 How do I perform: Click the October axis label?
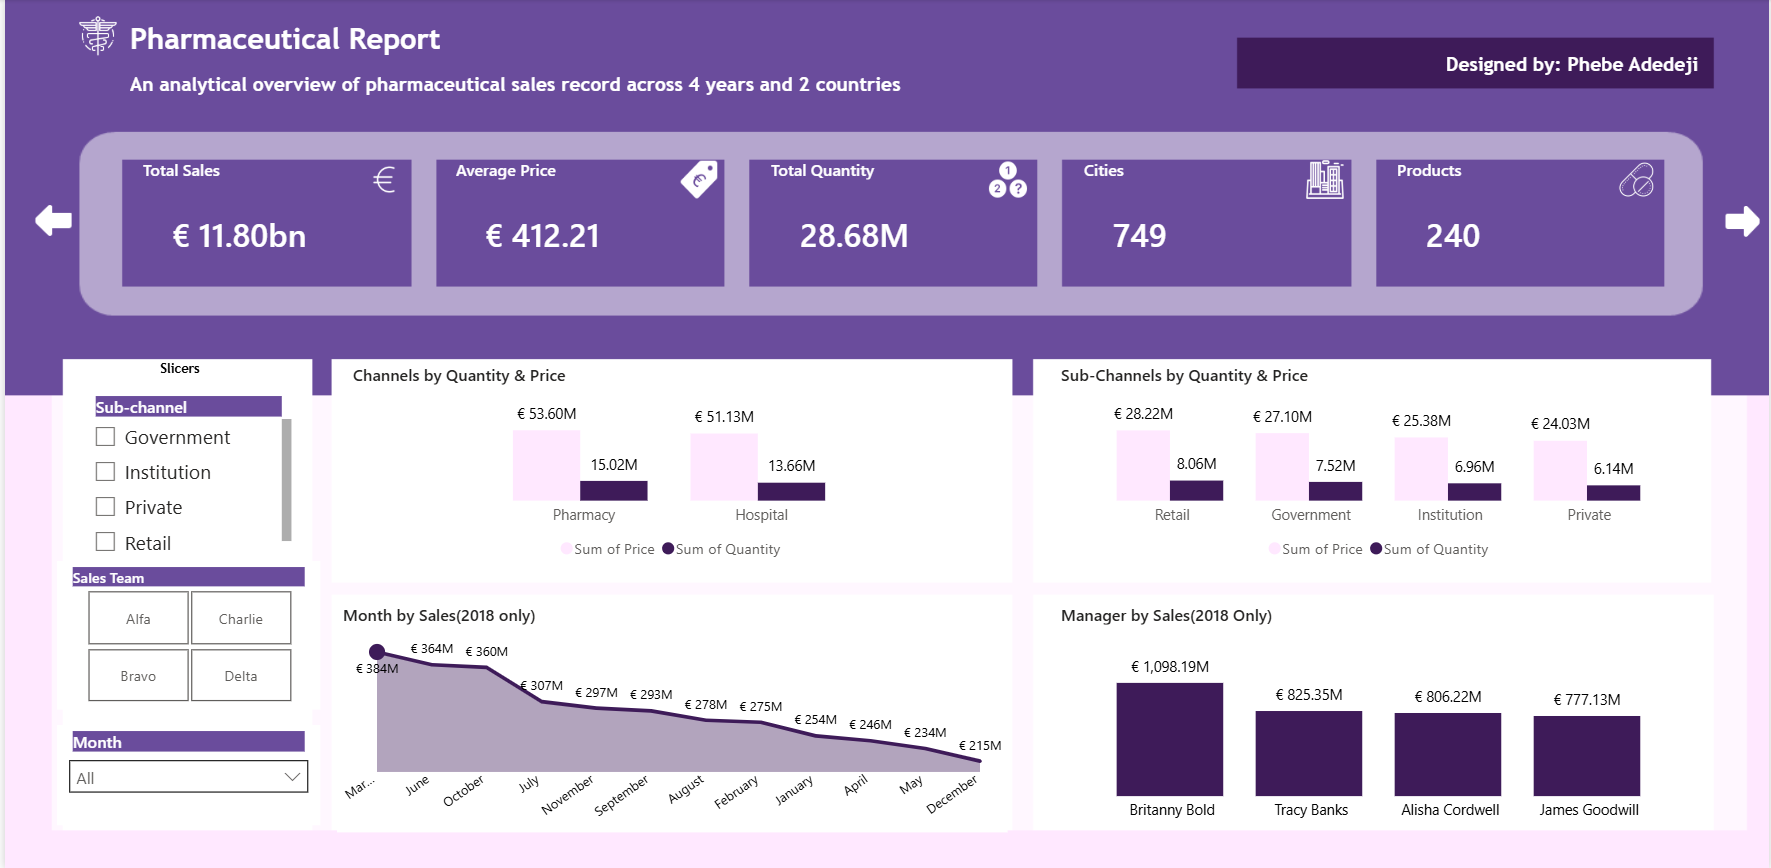[464, 790]
